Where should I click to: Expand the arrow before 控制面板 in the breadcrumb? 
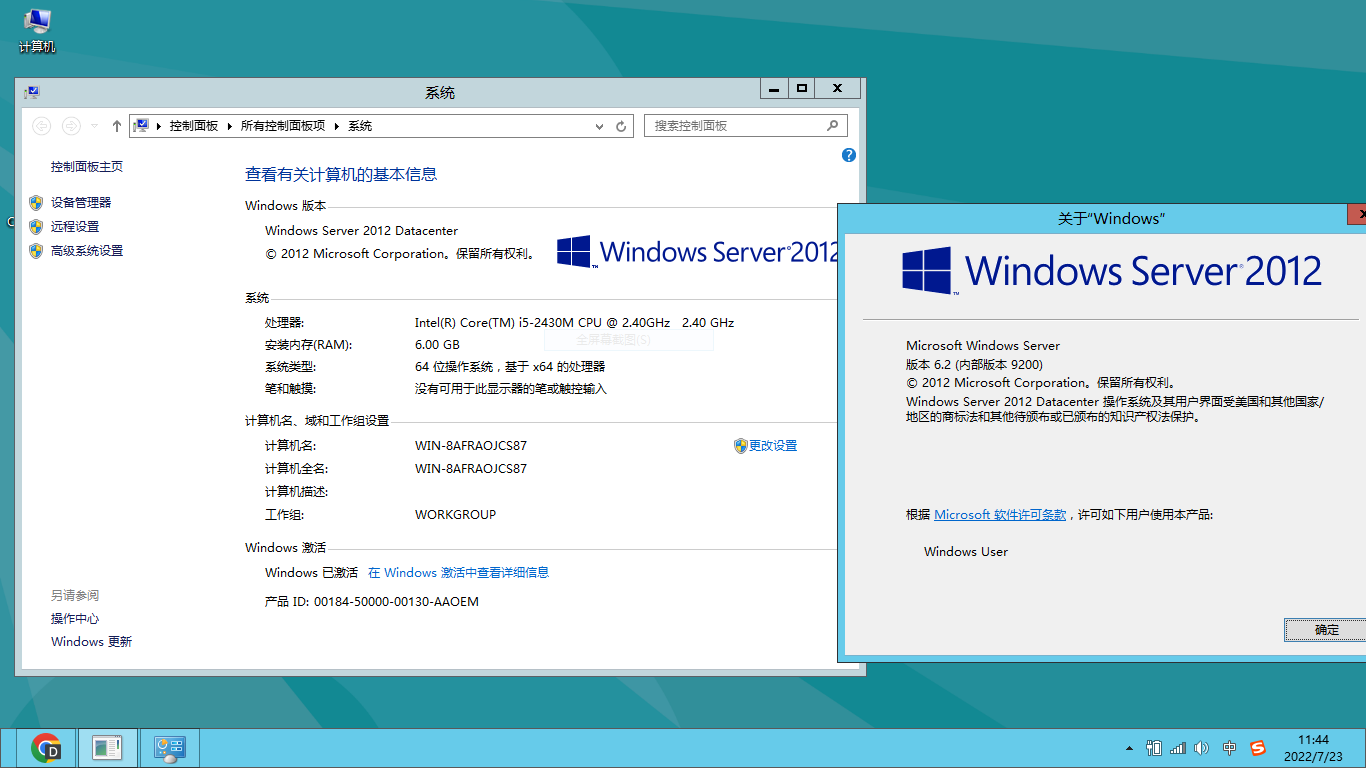click(x=158, y=126)
